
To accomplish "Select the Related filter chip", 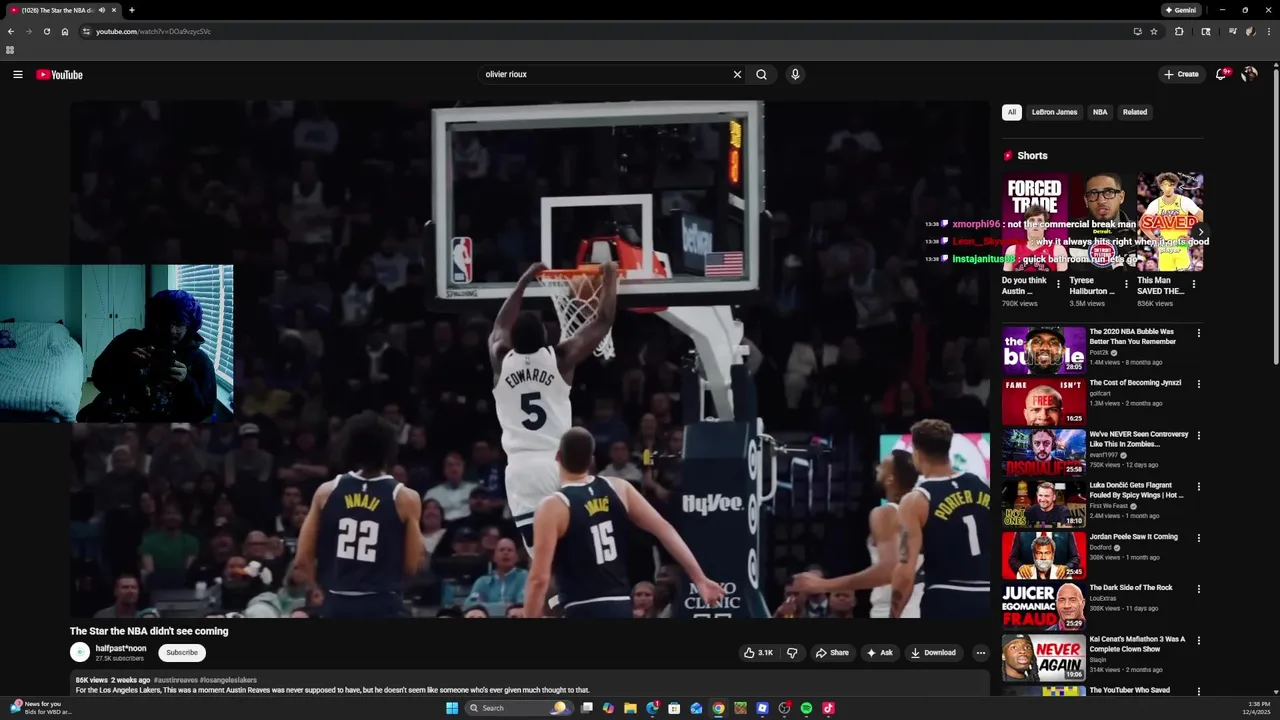I will tap(1135, 112).
